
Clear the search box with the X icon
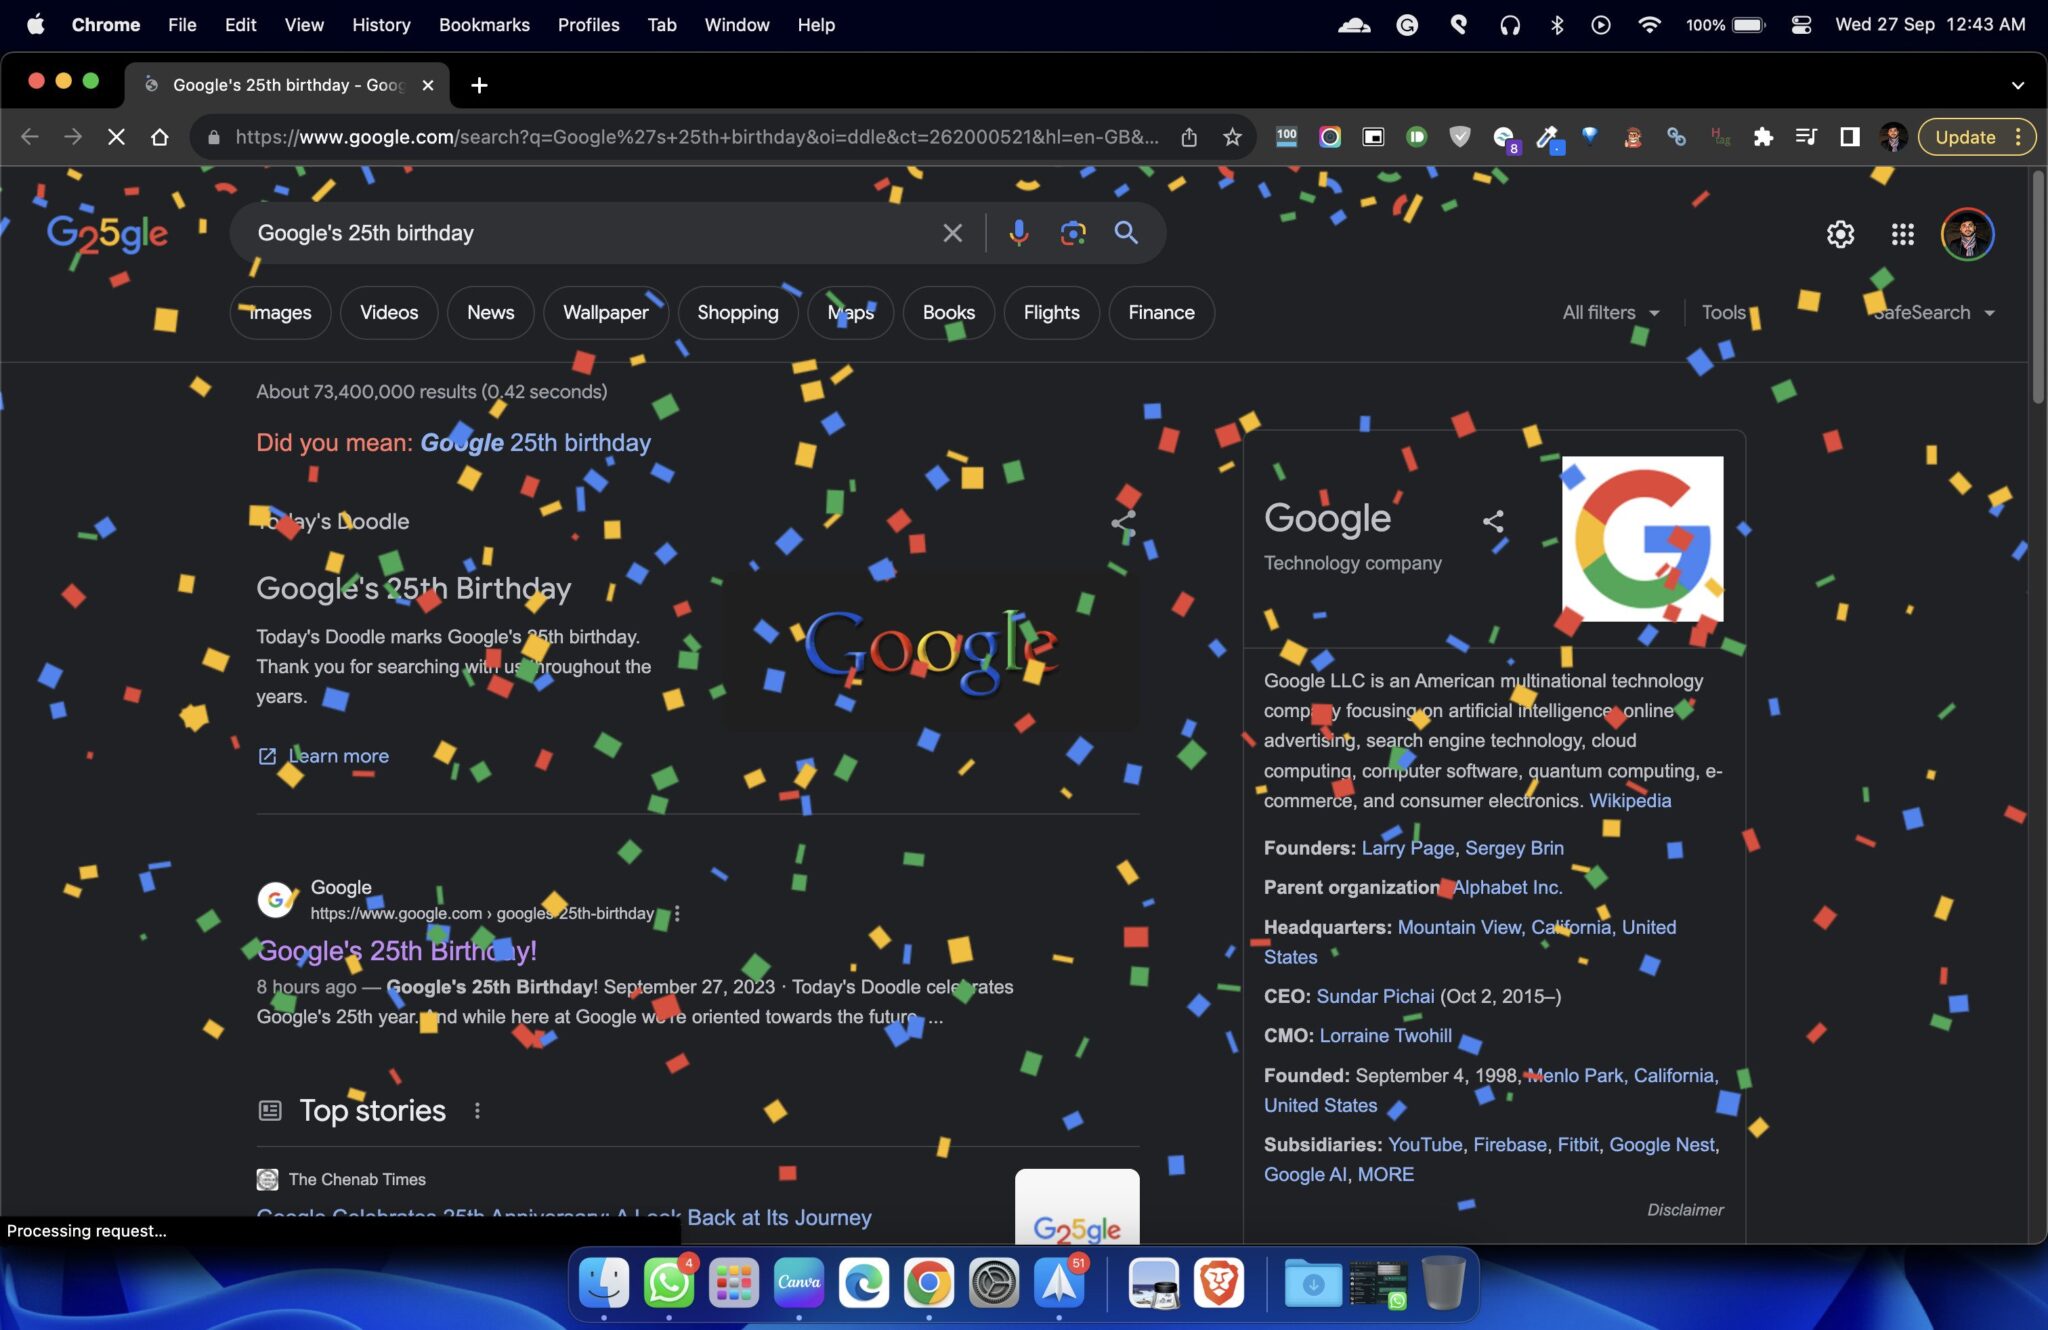pos(952,233)
